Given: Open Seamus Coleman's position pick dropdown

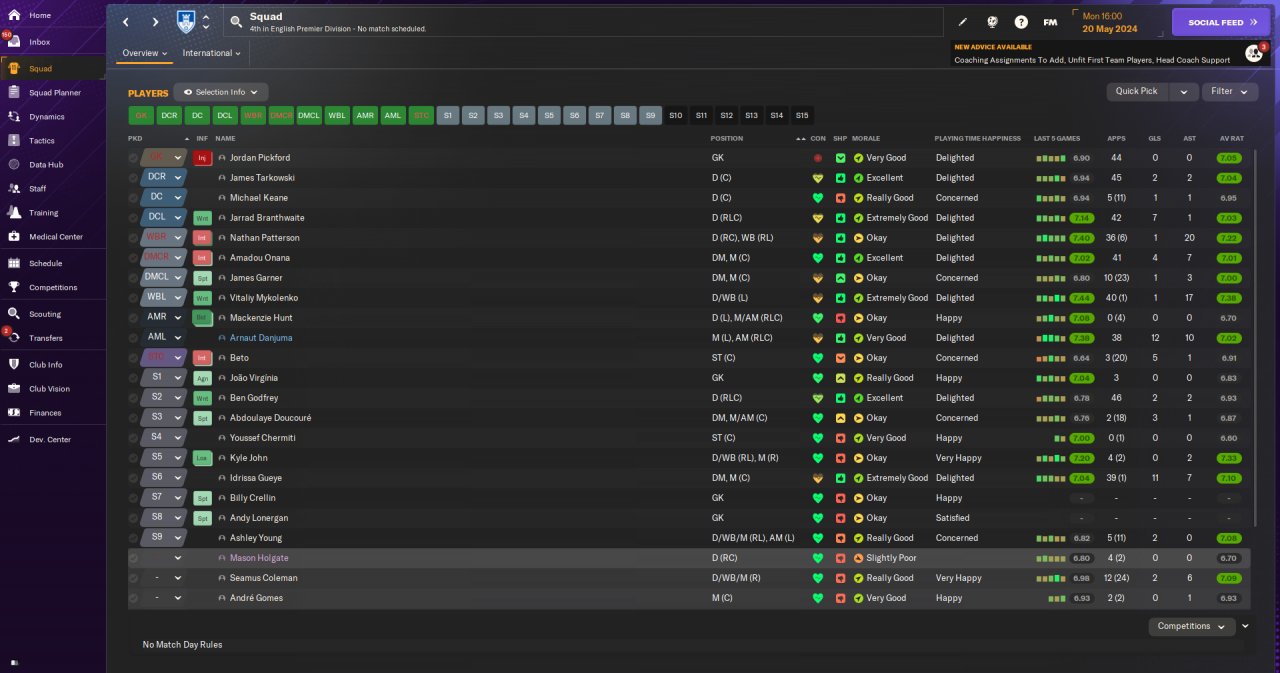Looking at the screenshot, I should pyautogui.click(x=165, y=578).
